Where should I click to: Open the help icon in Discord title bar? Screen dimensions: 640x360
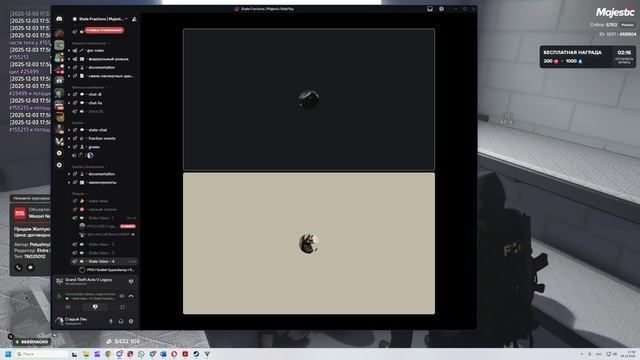pyautogui.click(x=441, y=9)
